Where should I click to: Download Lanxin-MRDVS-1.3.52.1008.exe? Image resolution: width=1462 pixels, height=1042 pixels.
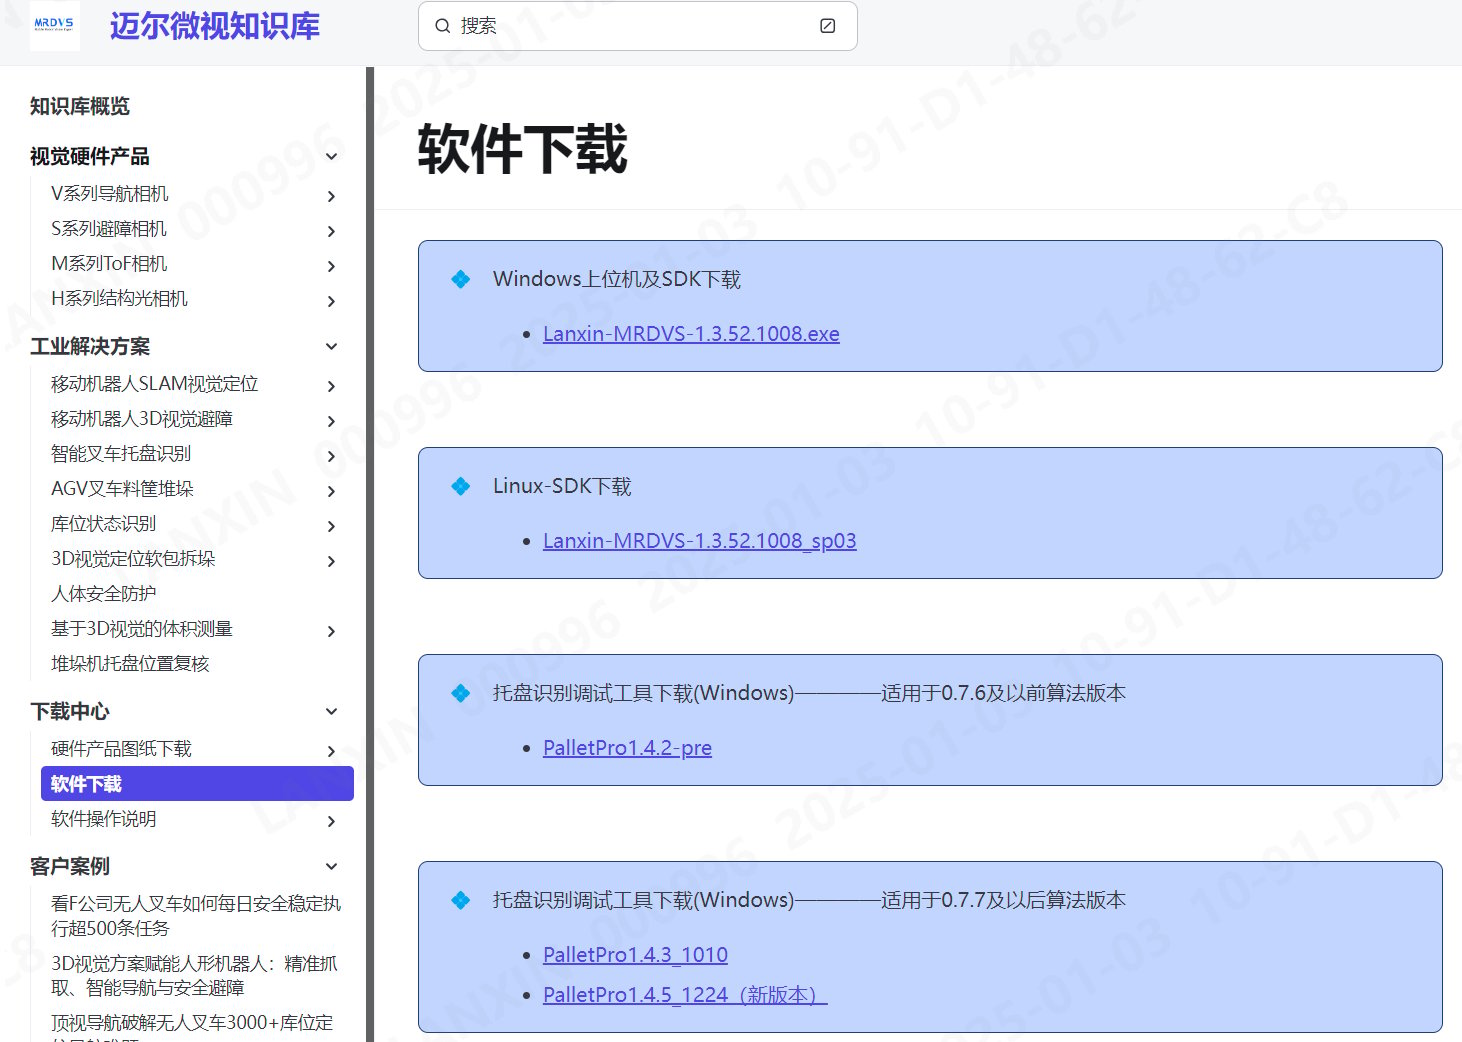(x=691, y=334)
